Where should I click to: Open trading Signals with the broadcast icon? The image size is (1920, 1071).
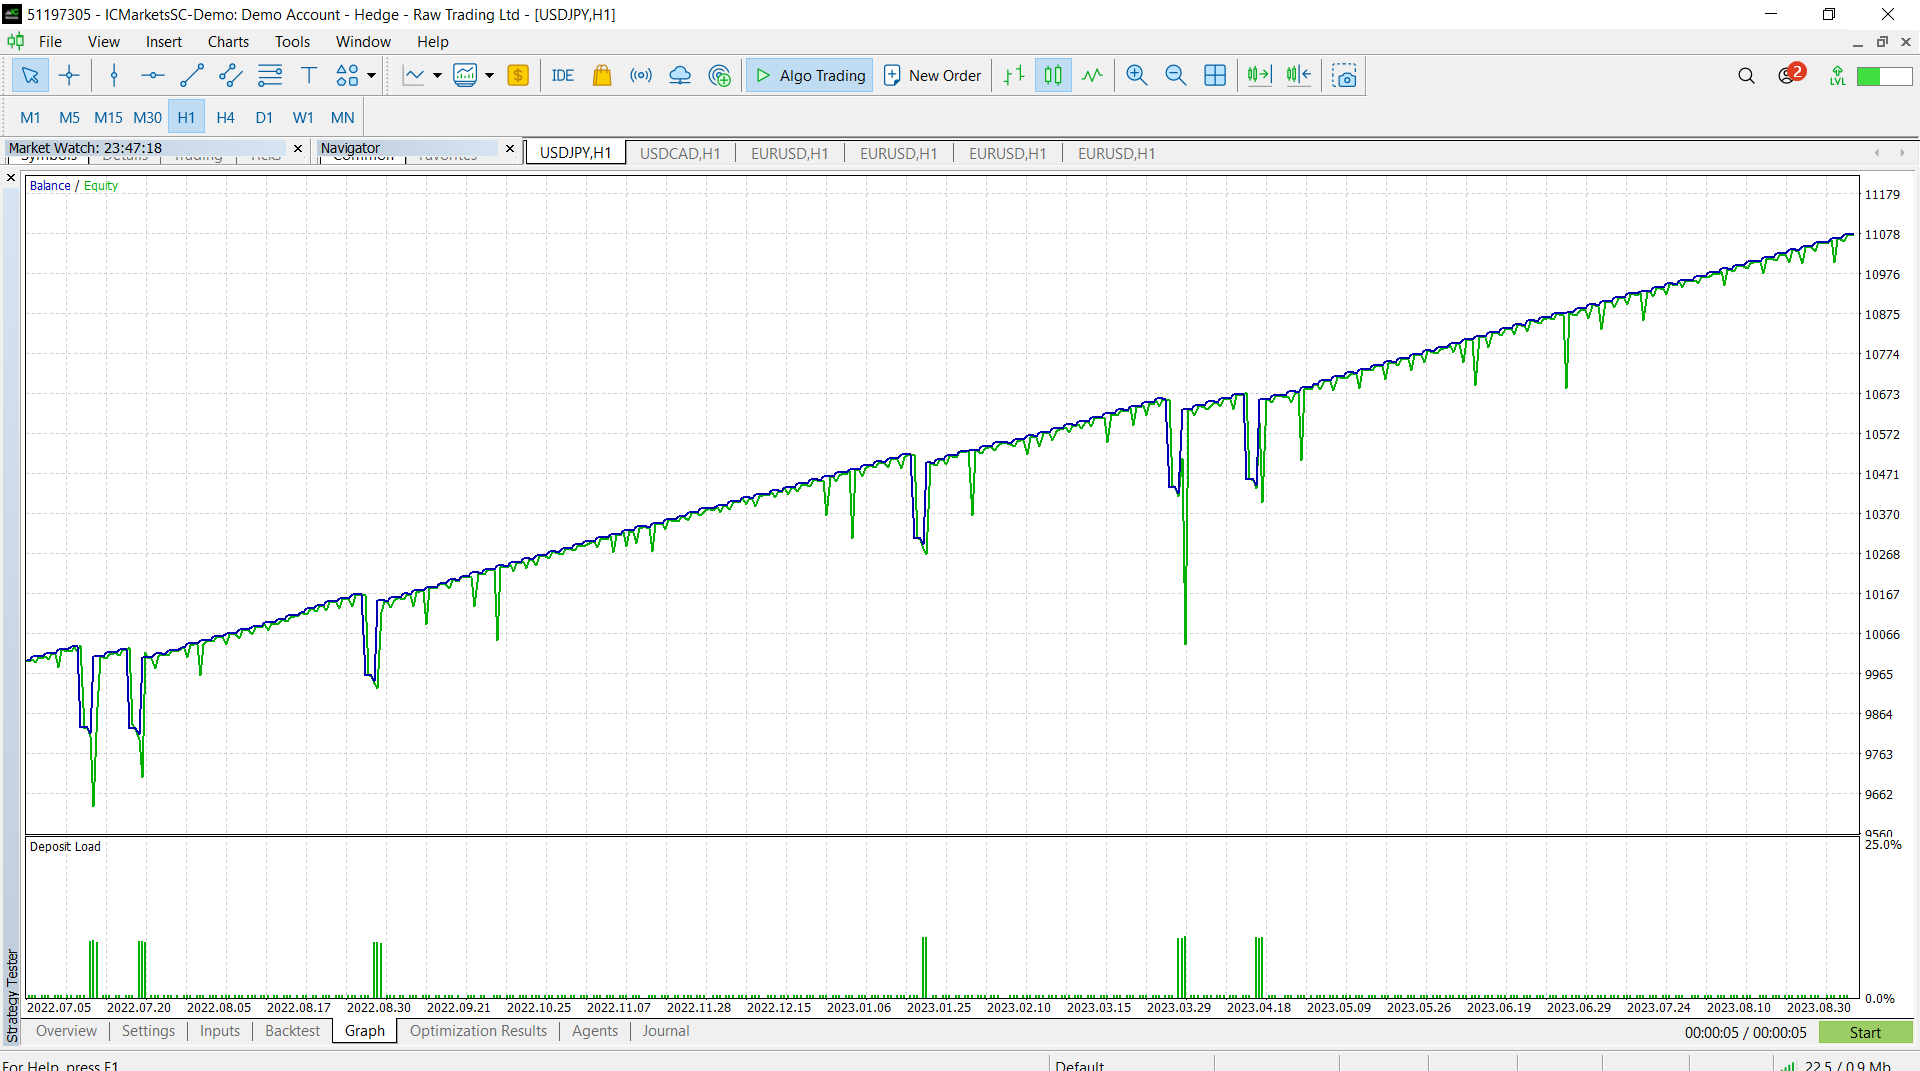(x=640, y=75)
